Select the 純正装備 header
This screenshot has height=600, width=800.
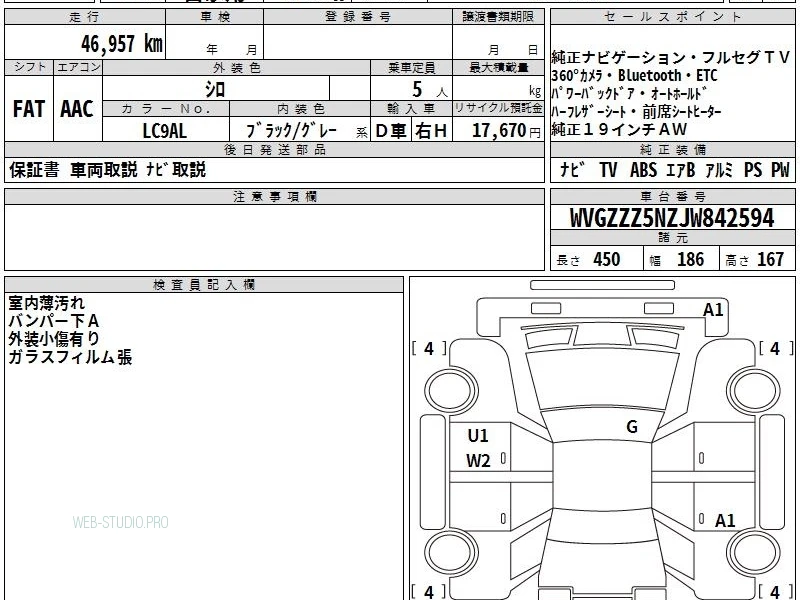[x=672, y=149]
